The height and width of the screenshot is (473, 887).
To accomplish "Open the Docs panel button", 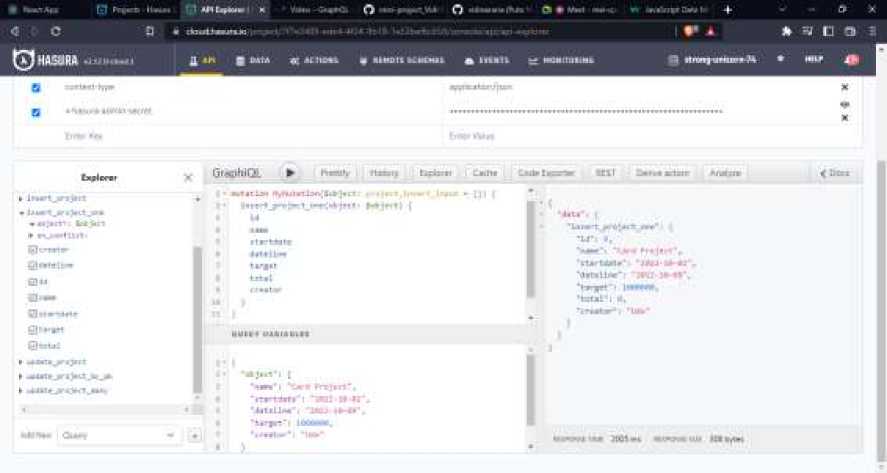I will 833,173.
